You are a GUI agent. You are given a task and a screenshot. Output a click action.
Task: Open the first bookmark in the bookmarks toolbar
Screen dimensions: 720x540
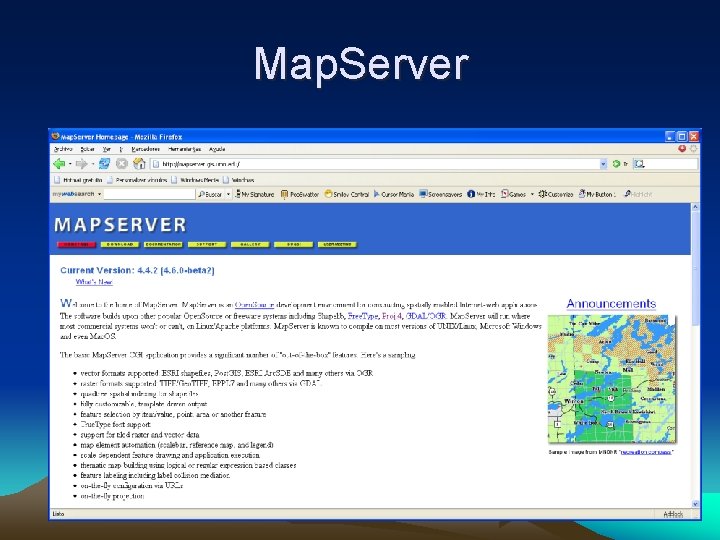78,180
